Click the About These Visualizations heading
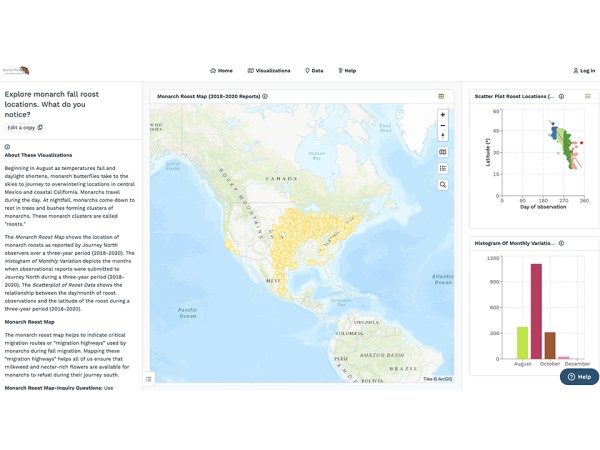Viewport: 600px width, 450px height. point(38,155)
